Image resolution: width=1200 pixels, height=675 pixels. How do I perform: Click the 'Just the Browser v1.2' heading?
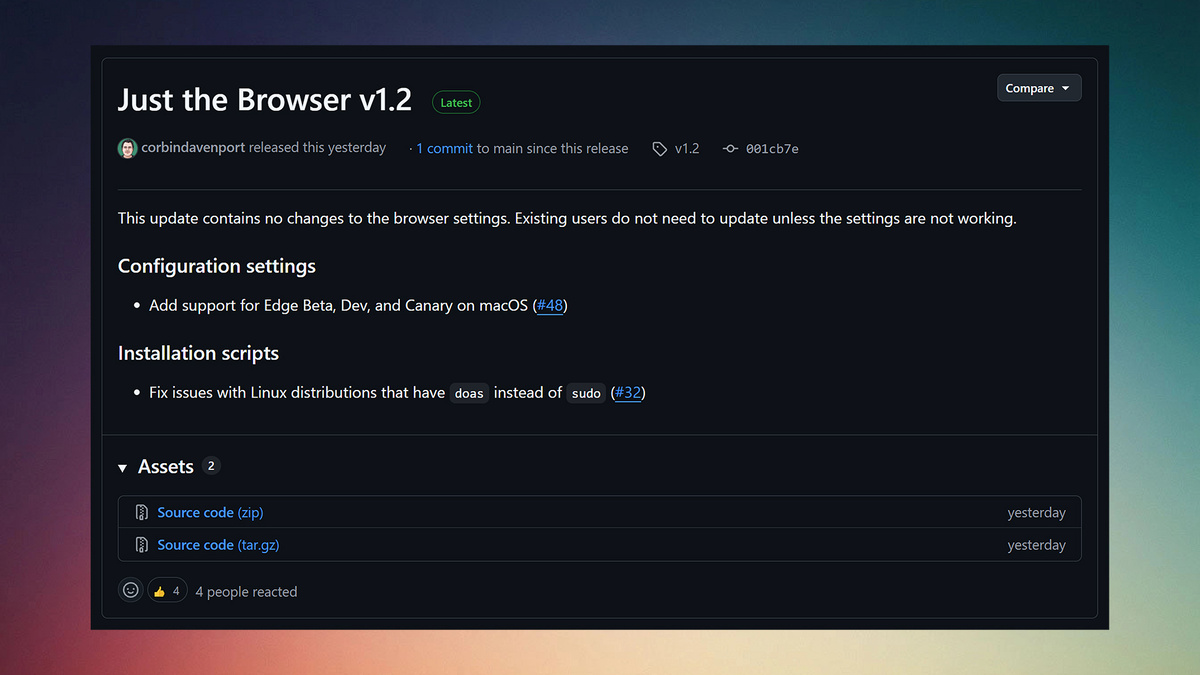click(265, 99)
